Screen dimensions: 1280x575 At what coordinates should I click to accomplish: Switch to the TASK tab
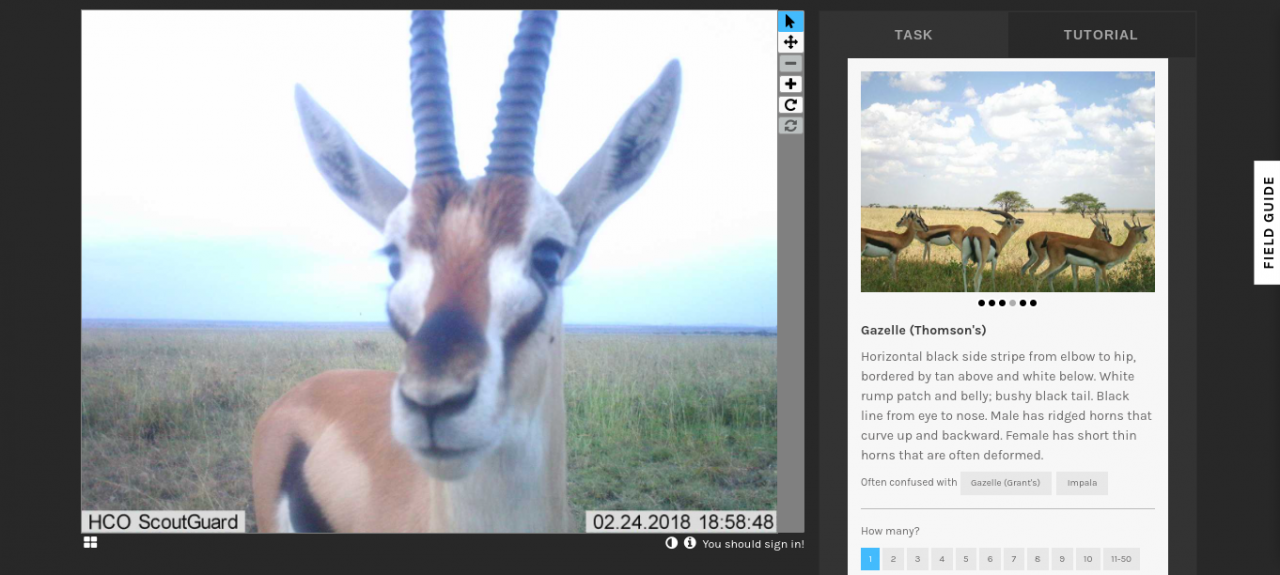(x=913, y=35)
